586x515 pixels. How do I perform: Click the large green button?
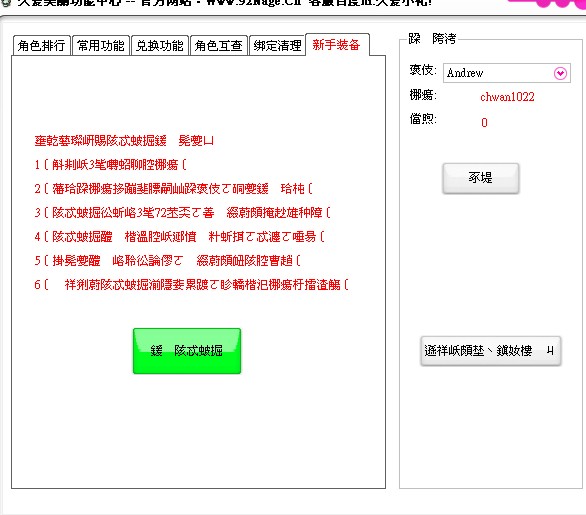[187, 351]
